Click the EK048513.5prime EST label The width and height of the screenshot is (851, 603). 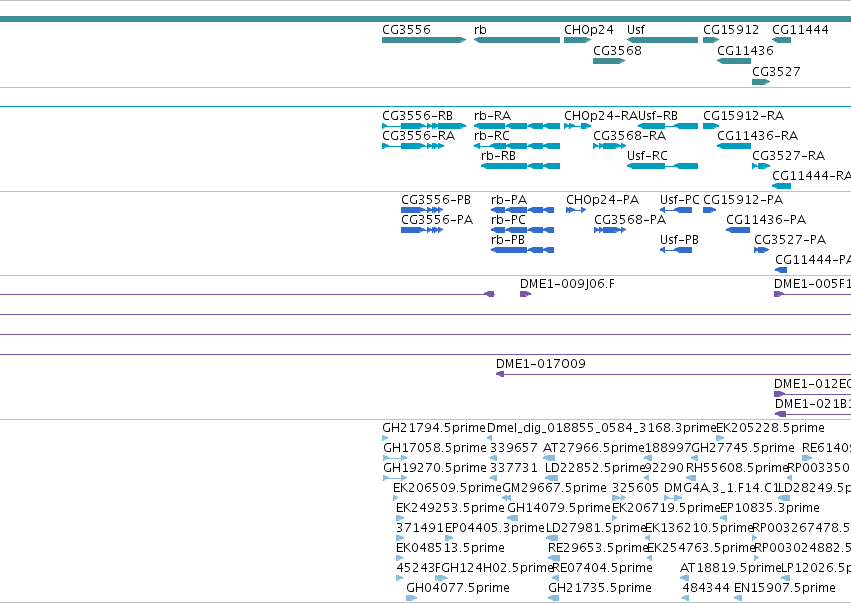tap(450, 548)
